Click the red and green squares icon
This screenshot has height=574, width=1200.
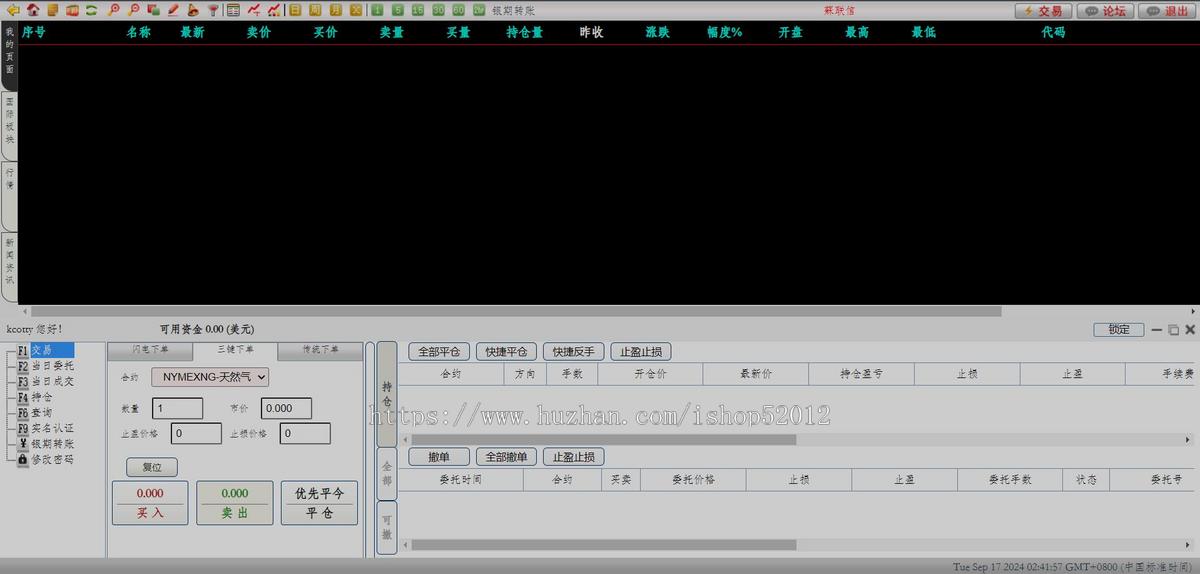coord(153,10)
